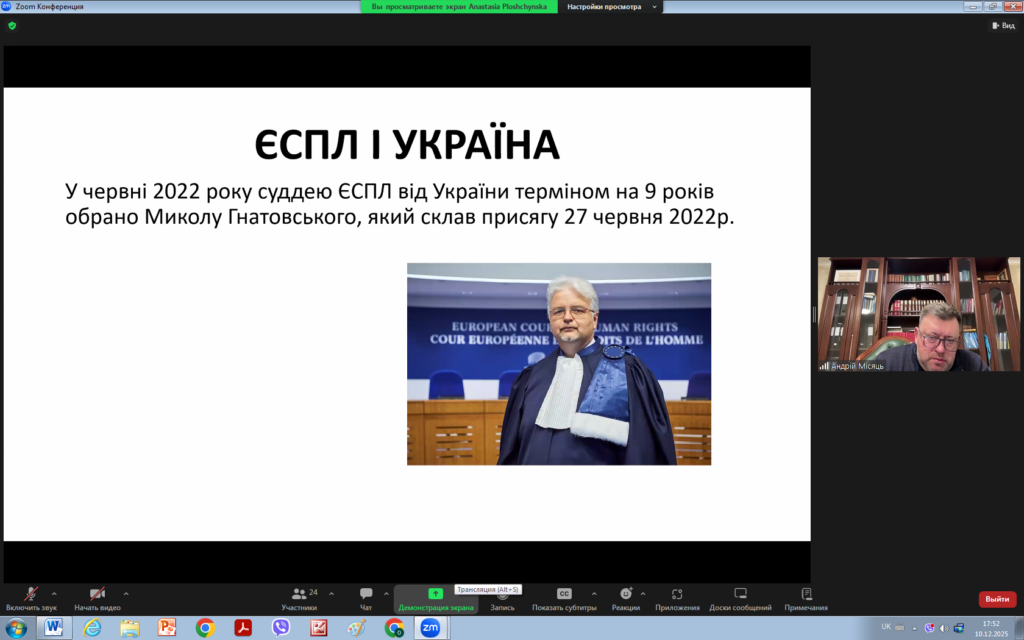Open Примечания notes

(806, 597)
